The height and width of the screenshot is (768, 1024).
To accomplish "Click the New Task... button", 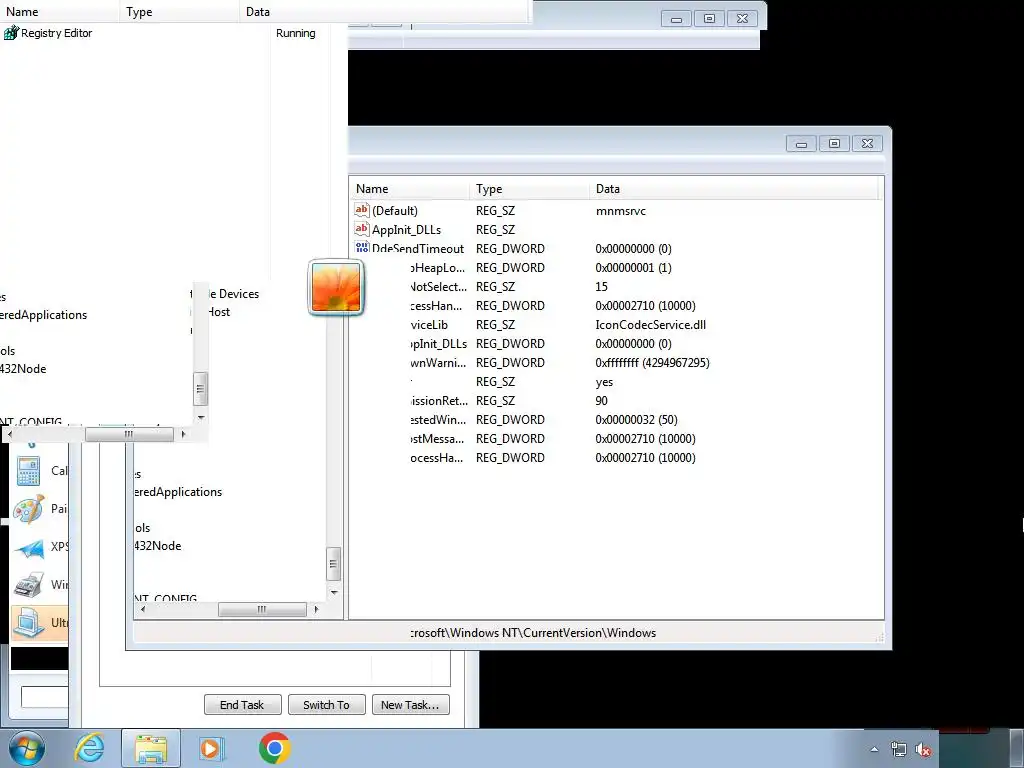I will pyautogui.click(x=411, y=705).
